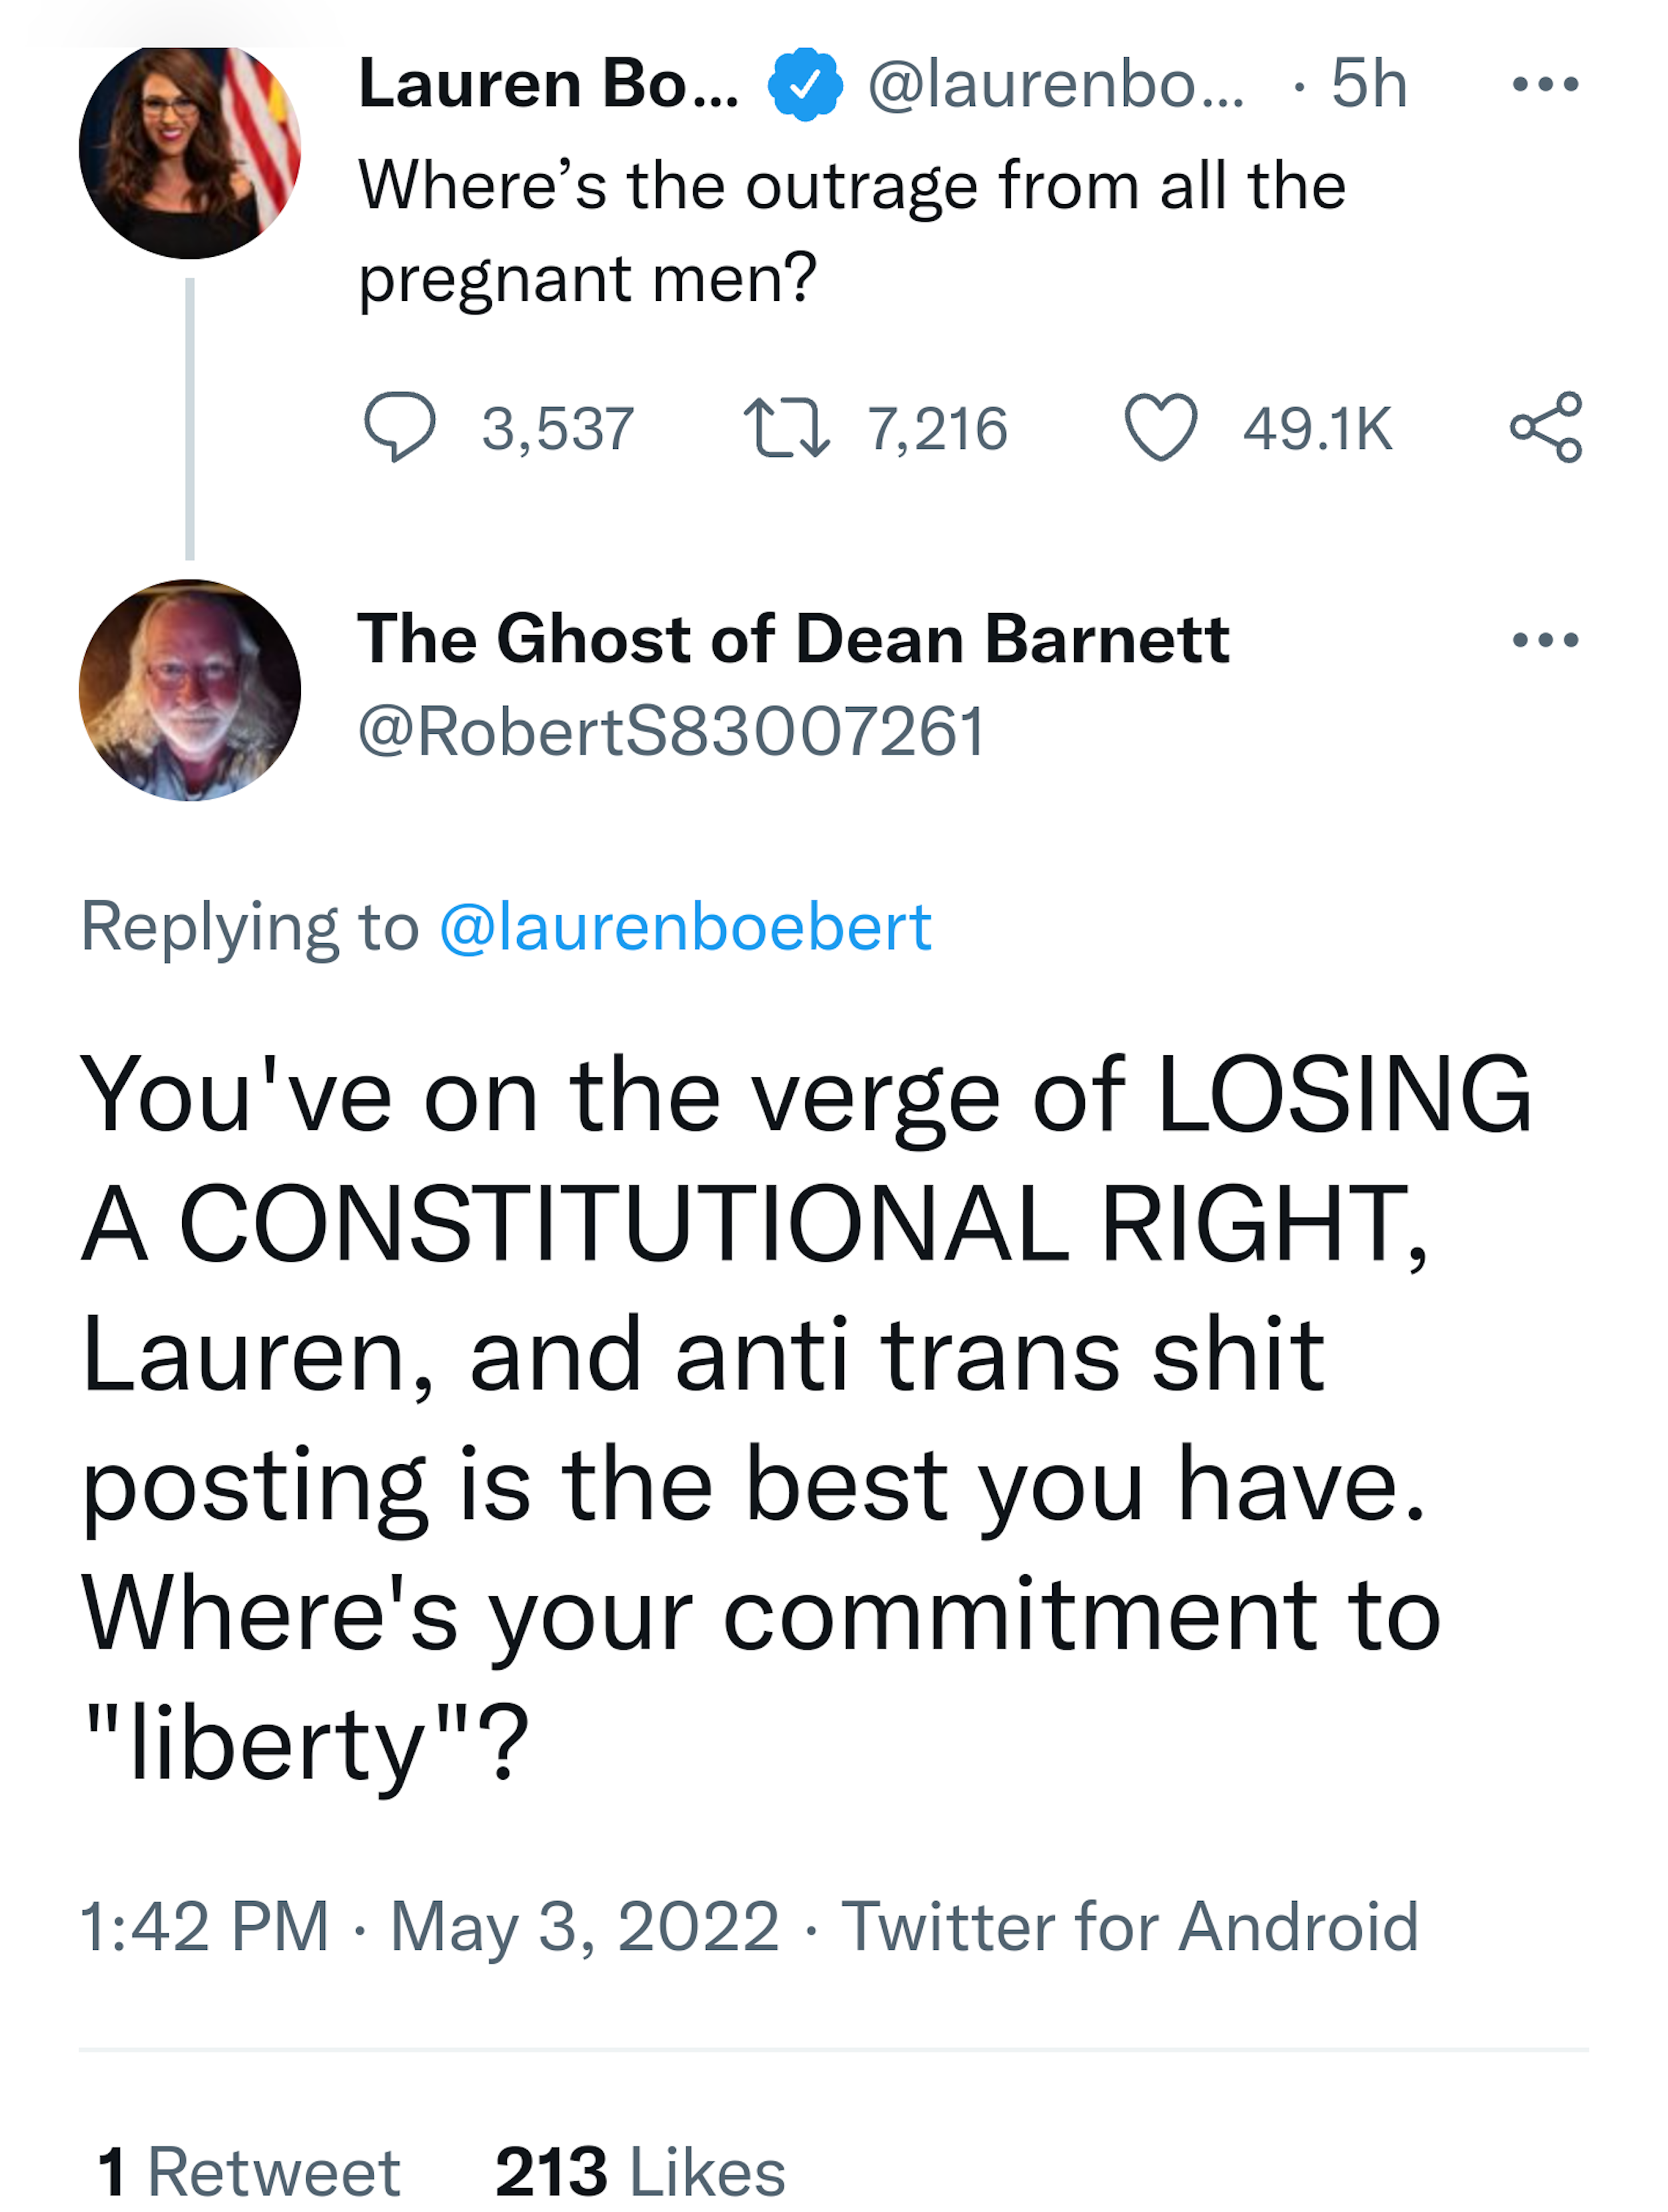Click the @RobertS83007261 handle
Screen dimensions: 1668x2212
[x=672, y=731]
